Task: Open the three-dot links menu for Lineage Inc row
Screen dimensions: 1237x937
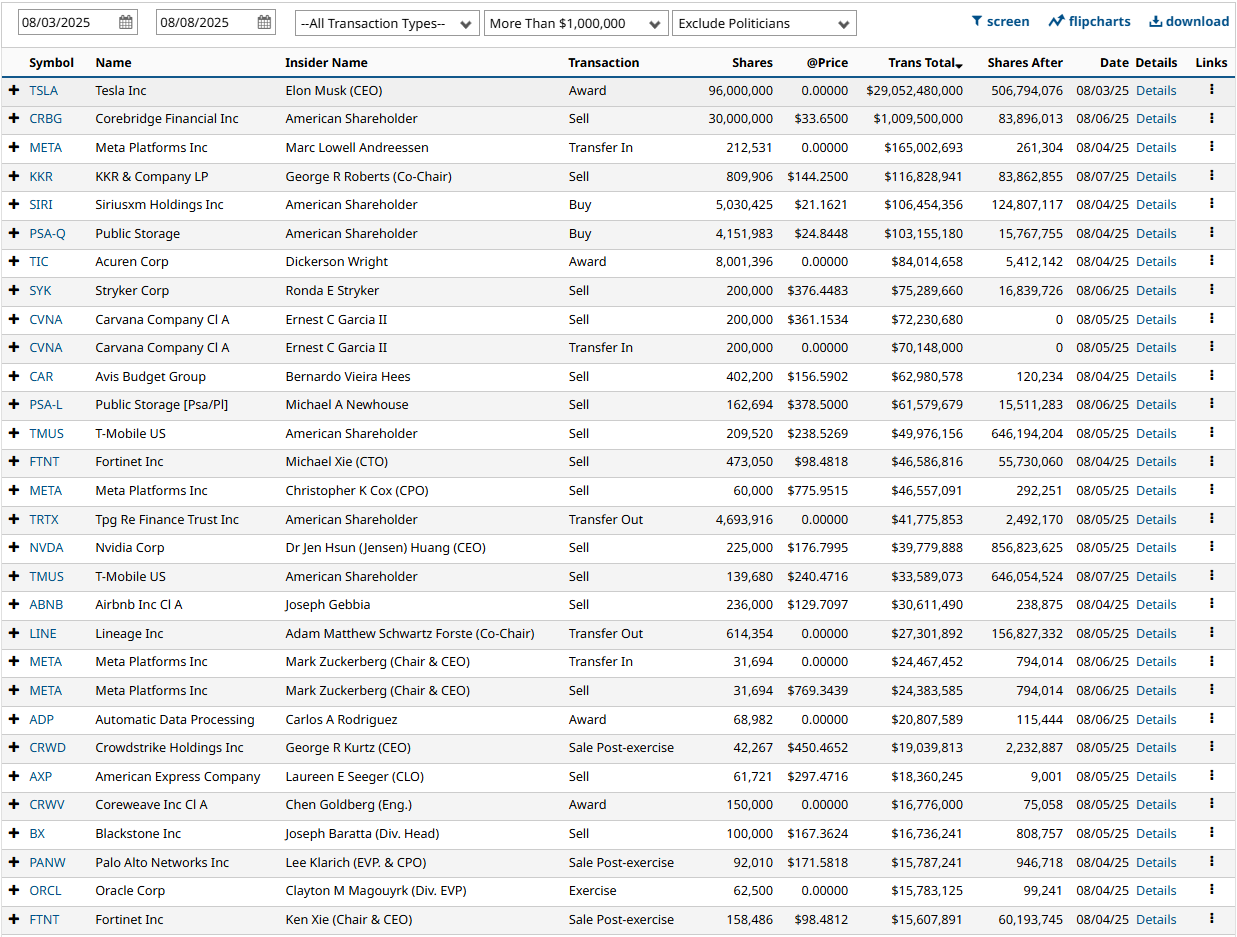Action: click(1211, 633)
